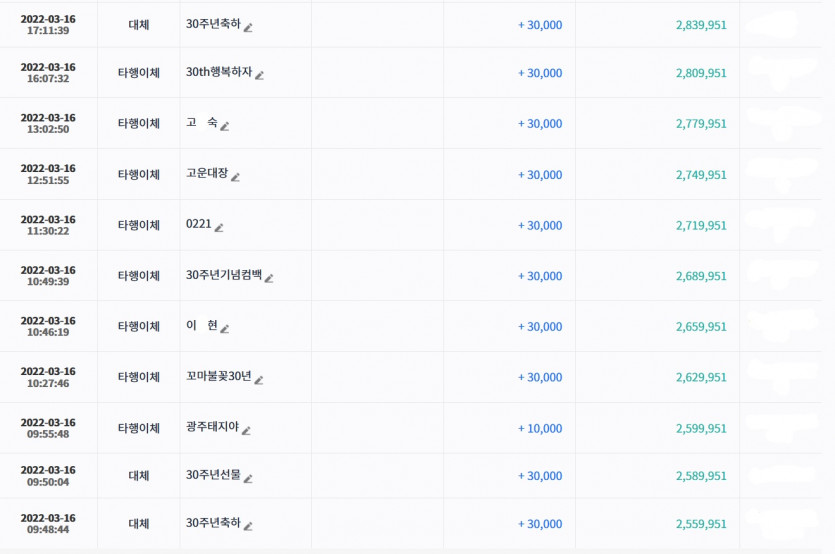835x554 pixels.
Task: Click the 2022-03-16 11:30:22 timestamp
Action: (48, 225)
